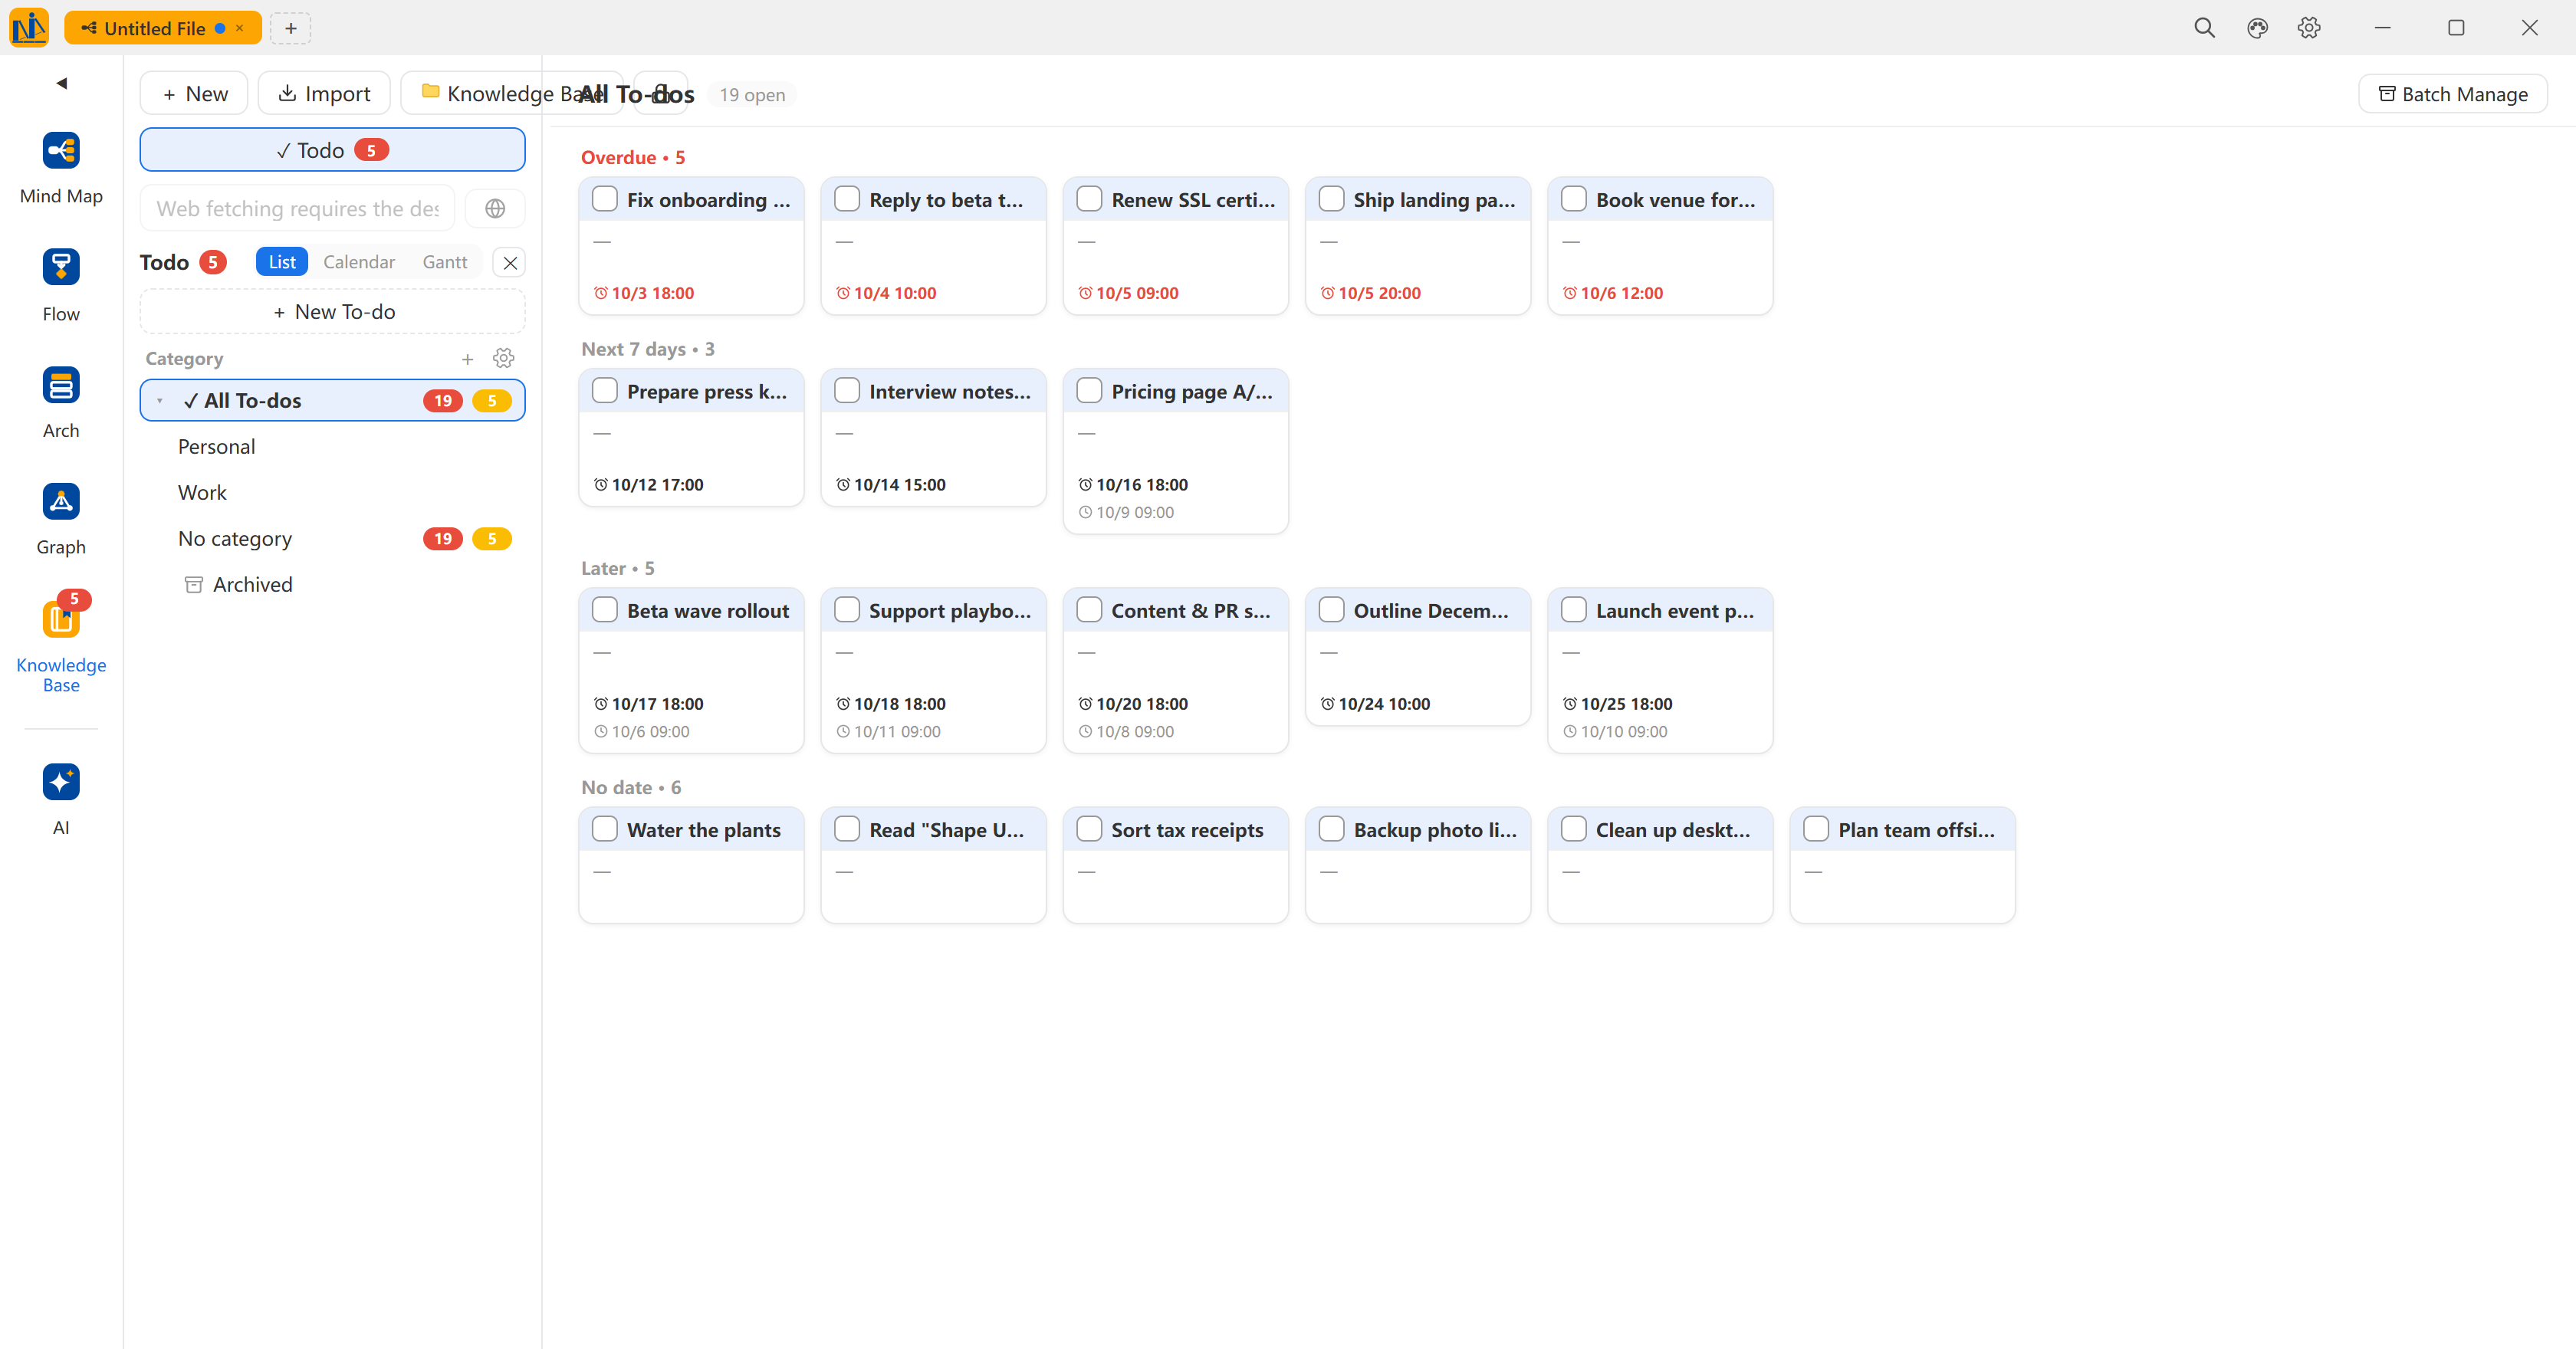Open the Clean up desktop to-do title
Screen dimensions: 2576x1349
pyautogui.click(x=1672, y=830)
